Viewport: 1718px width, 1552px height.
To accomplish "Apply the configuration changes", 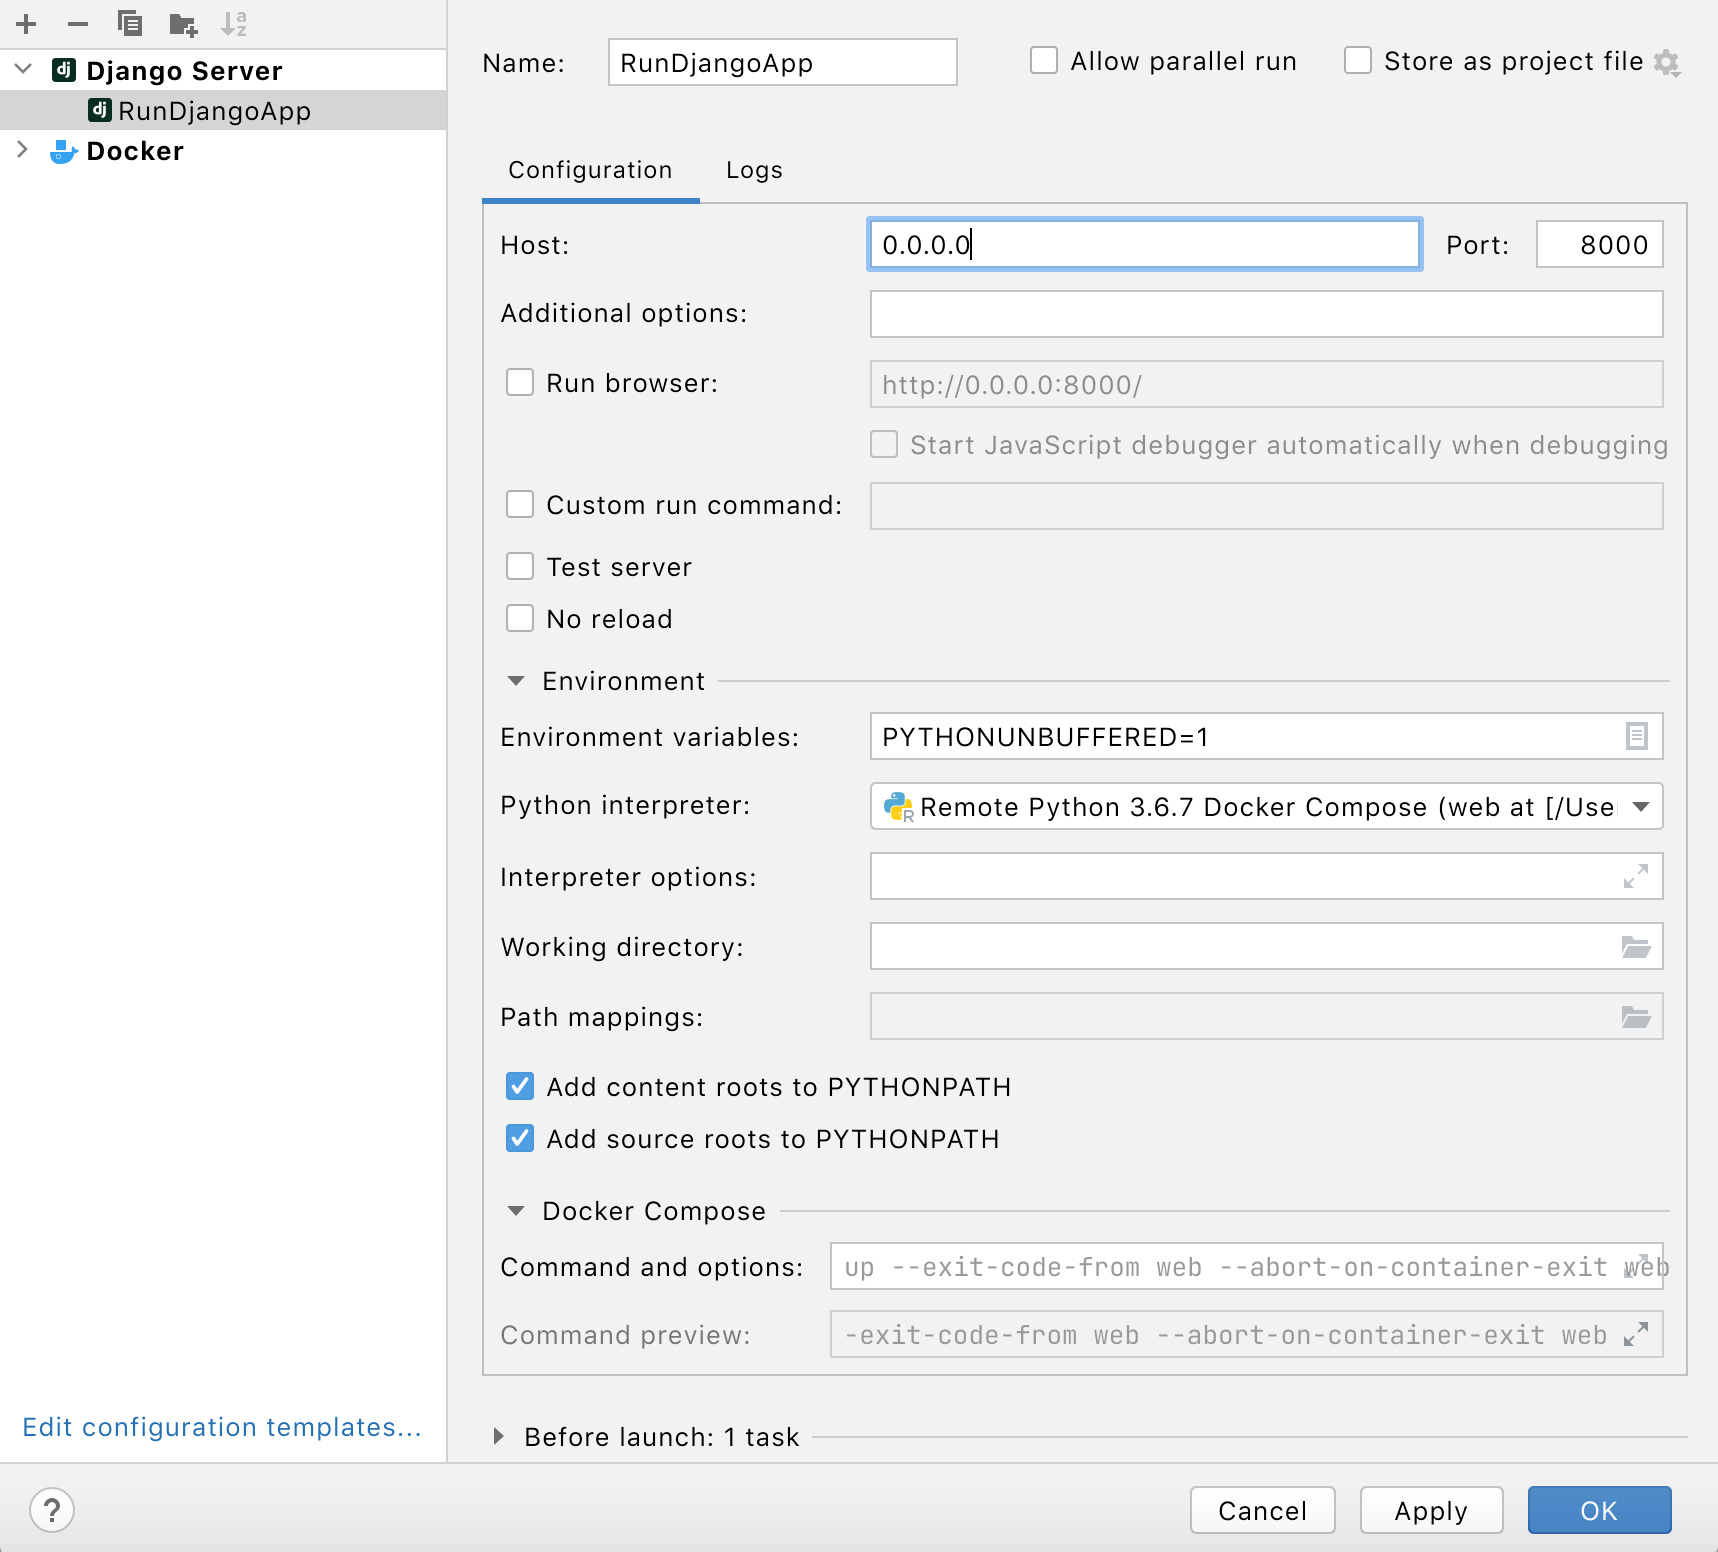I will pos(1431,1510).
